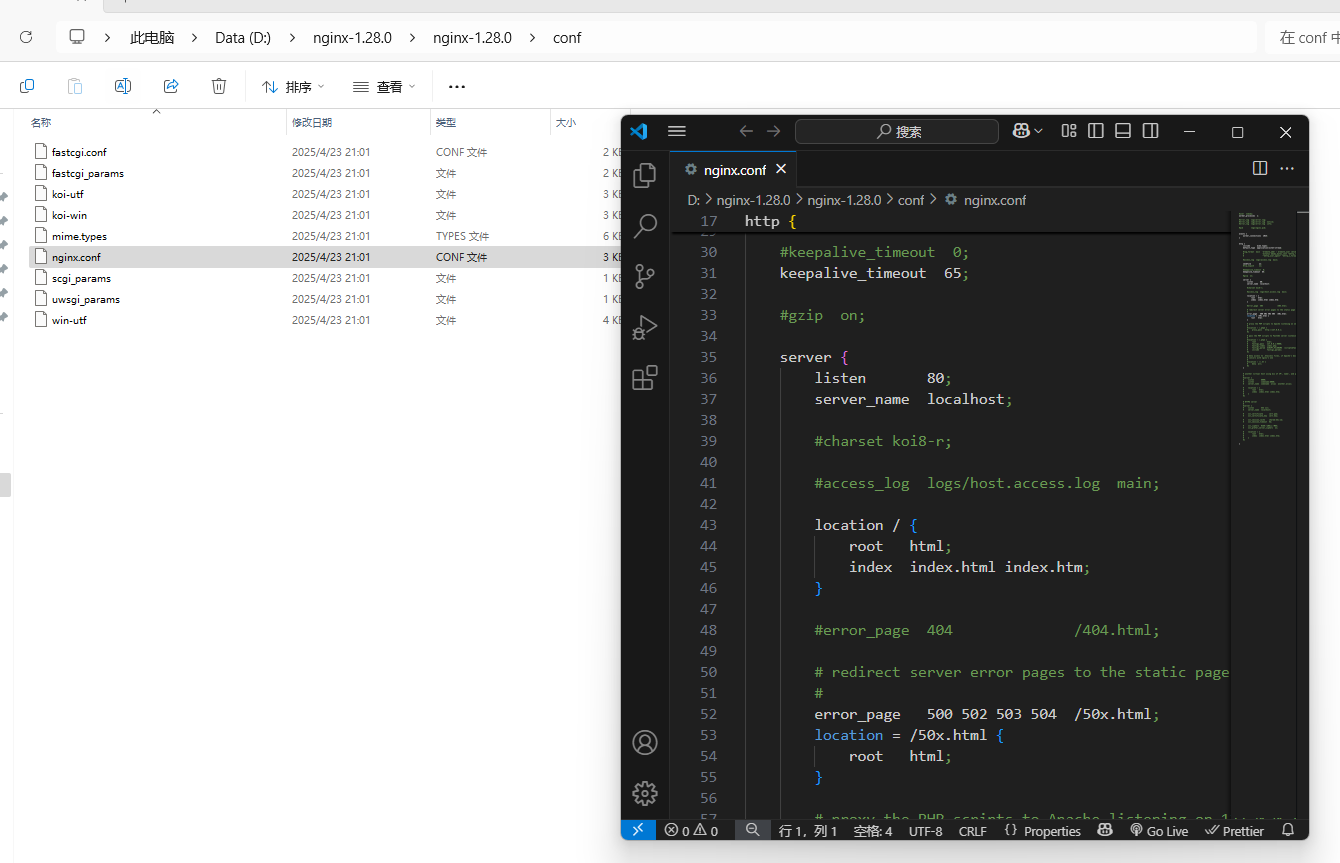Viewport: 1340px width, 863px height.
Task: Click the conf breadcrumb in VS Code
Action: tap(911, 200)
